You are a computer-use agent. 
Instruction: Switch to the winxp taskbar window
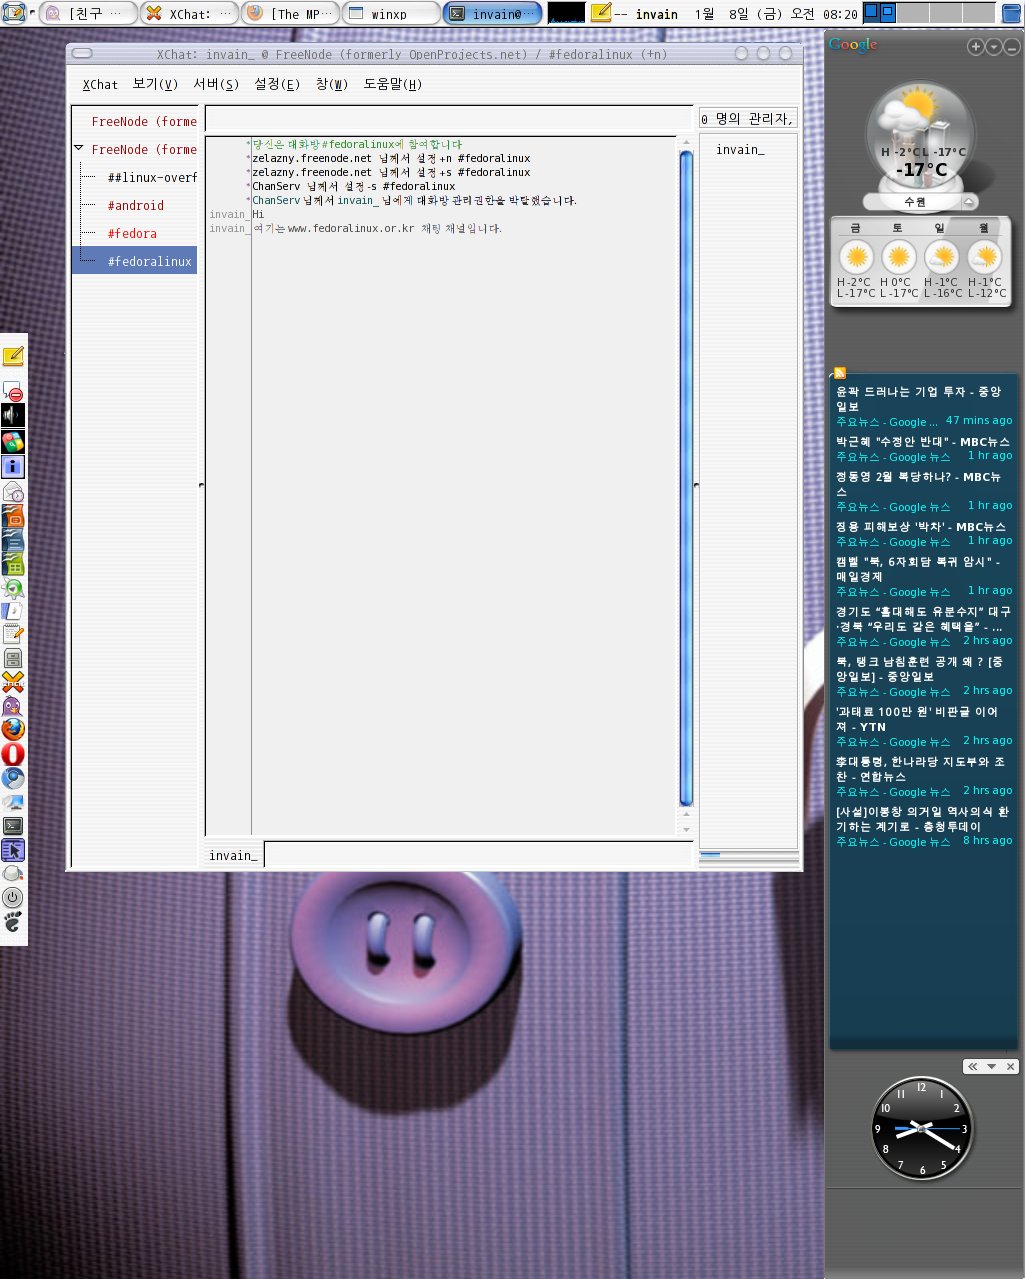tap(391, 13)
